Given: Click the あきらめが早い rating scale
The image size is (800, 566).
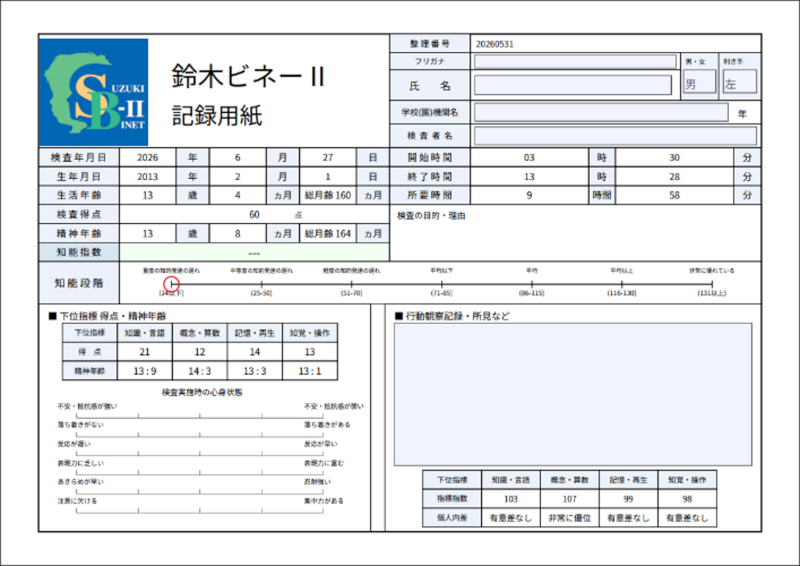Looking at the screenshot, I should (200, 492).
